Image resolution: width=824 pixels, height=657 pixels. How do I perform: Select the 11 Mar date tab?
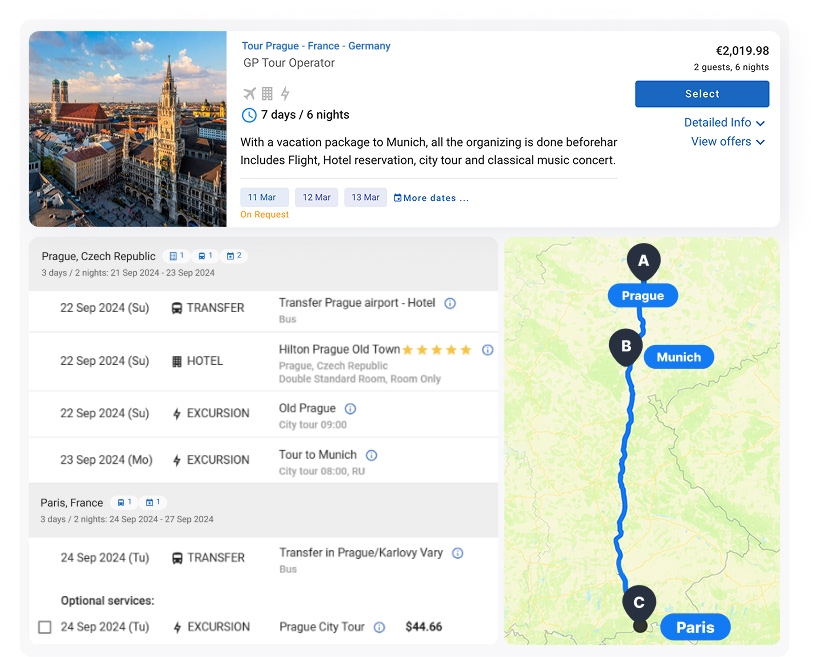click(x=263, y=197)
